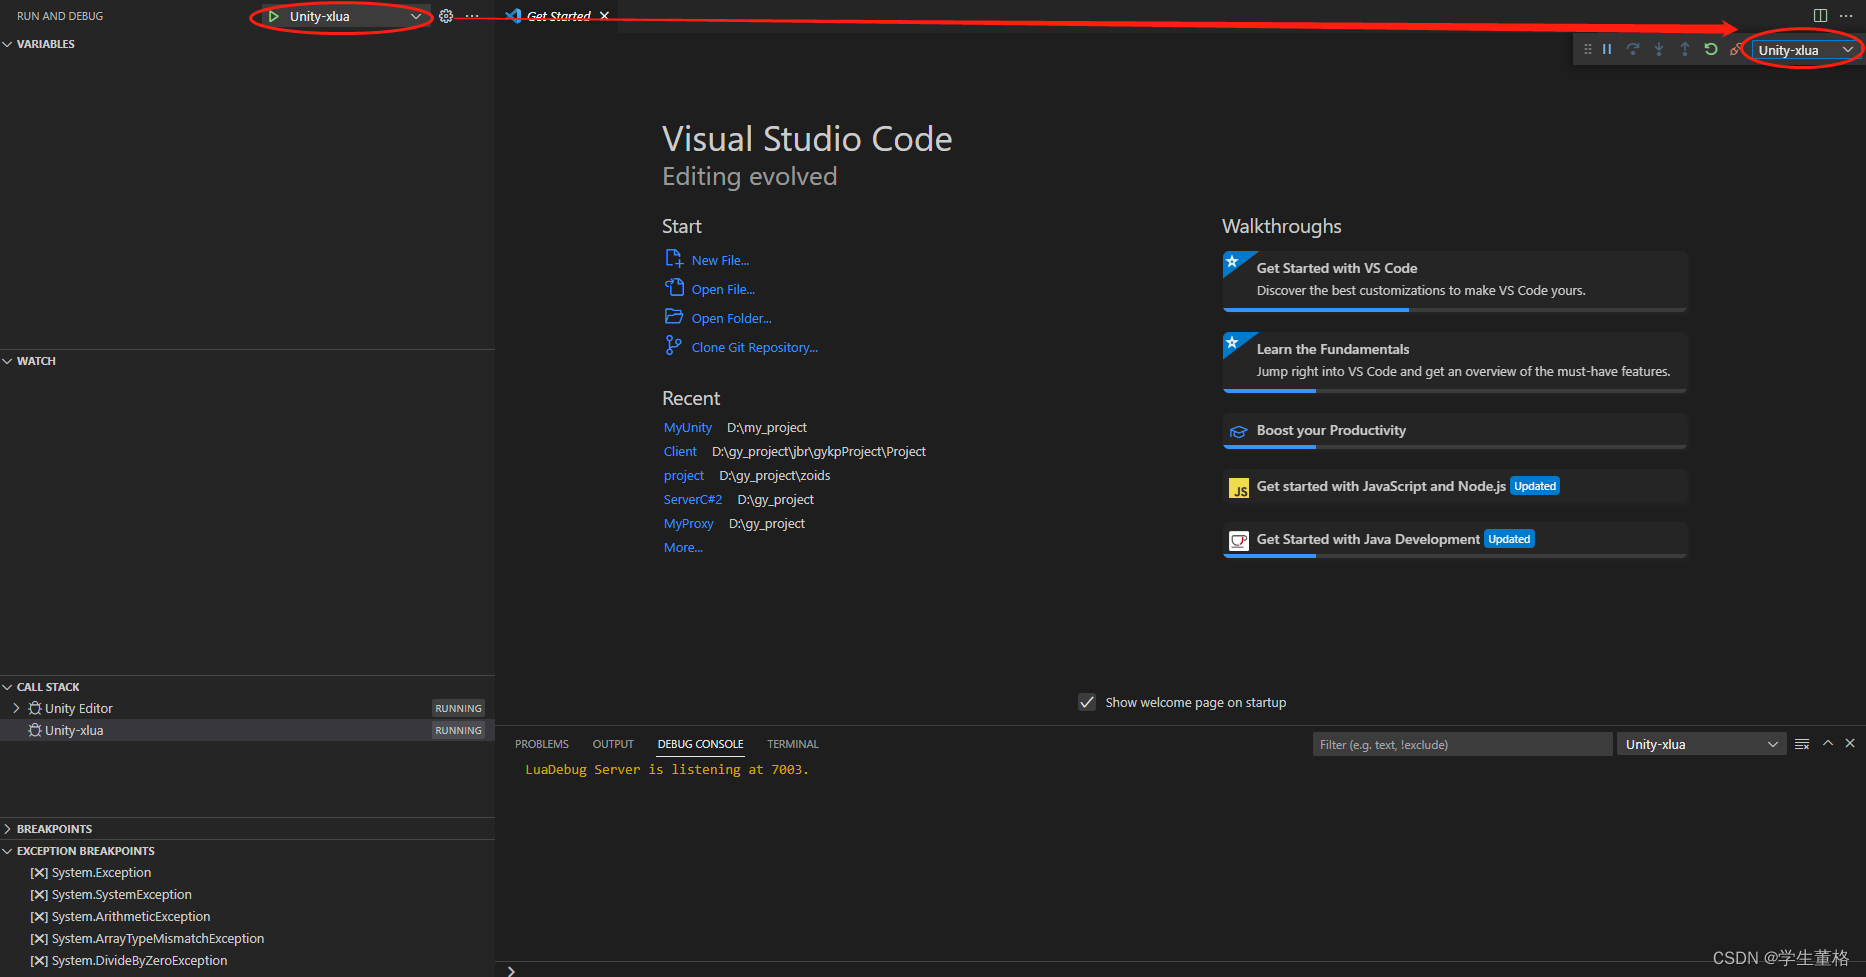This screenshot has height=977, width=1866.
Task: Pause the running debug session
Action: point(1607,48)
